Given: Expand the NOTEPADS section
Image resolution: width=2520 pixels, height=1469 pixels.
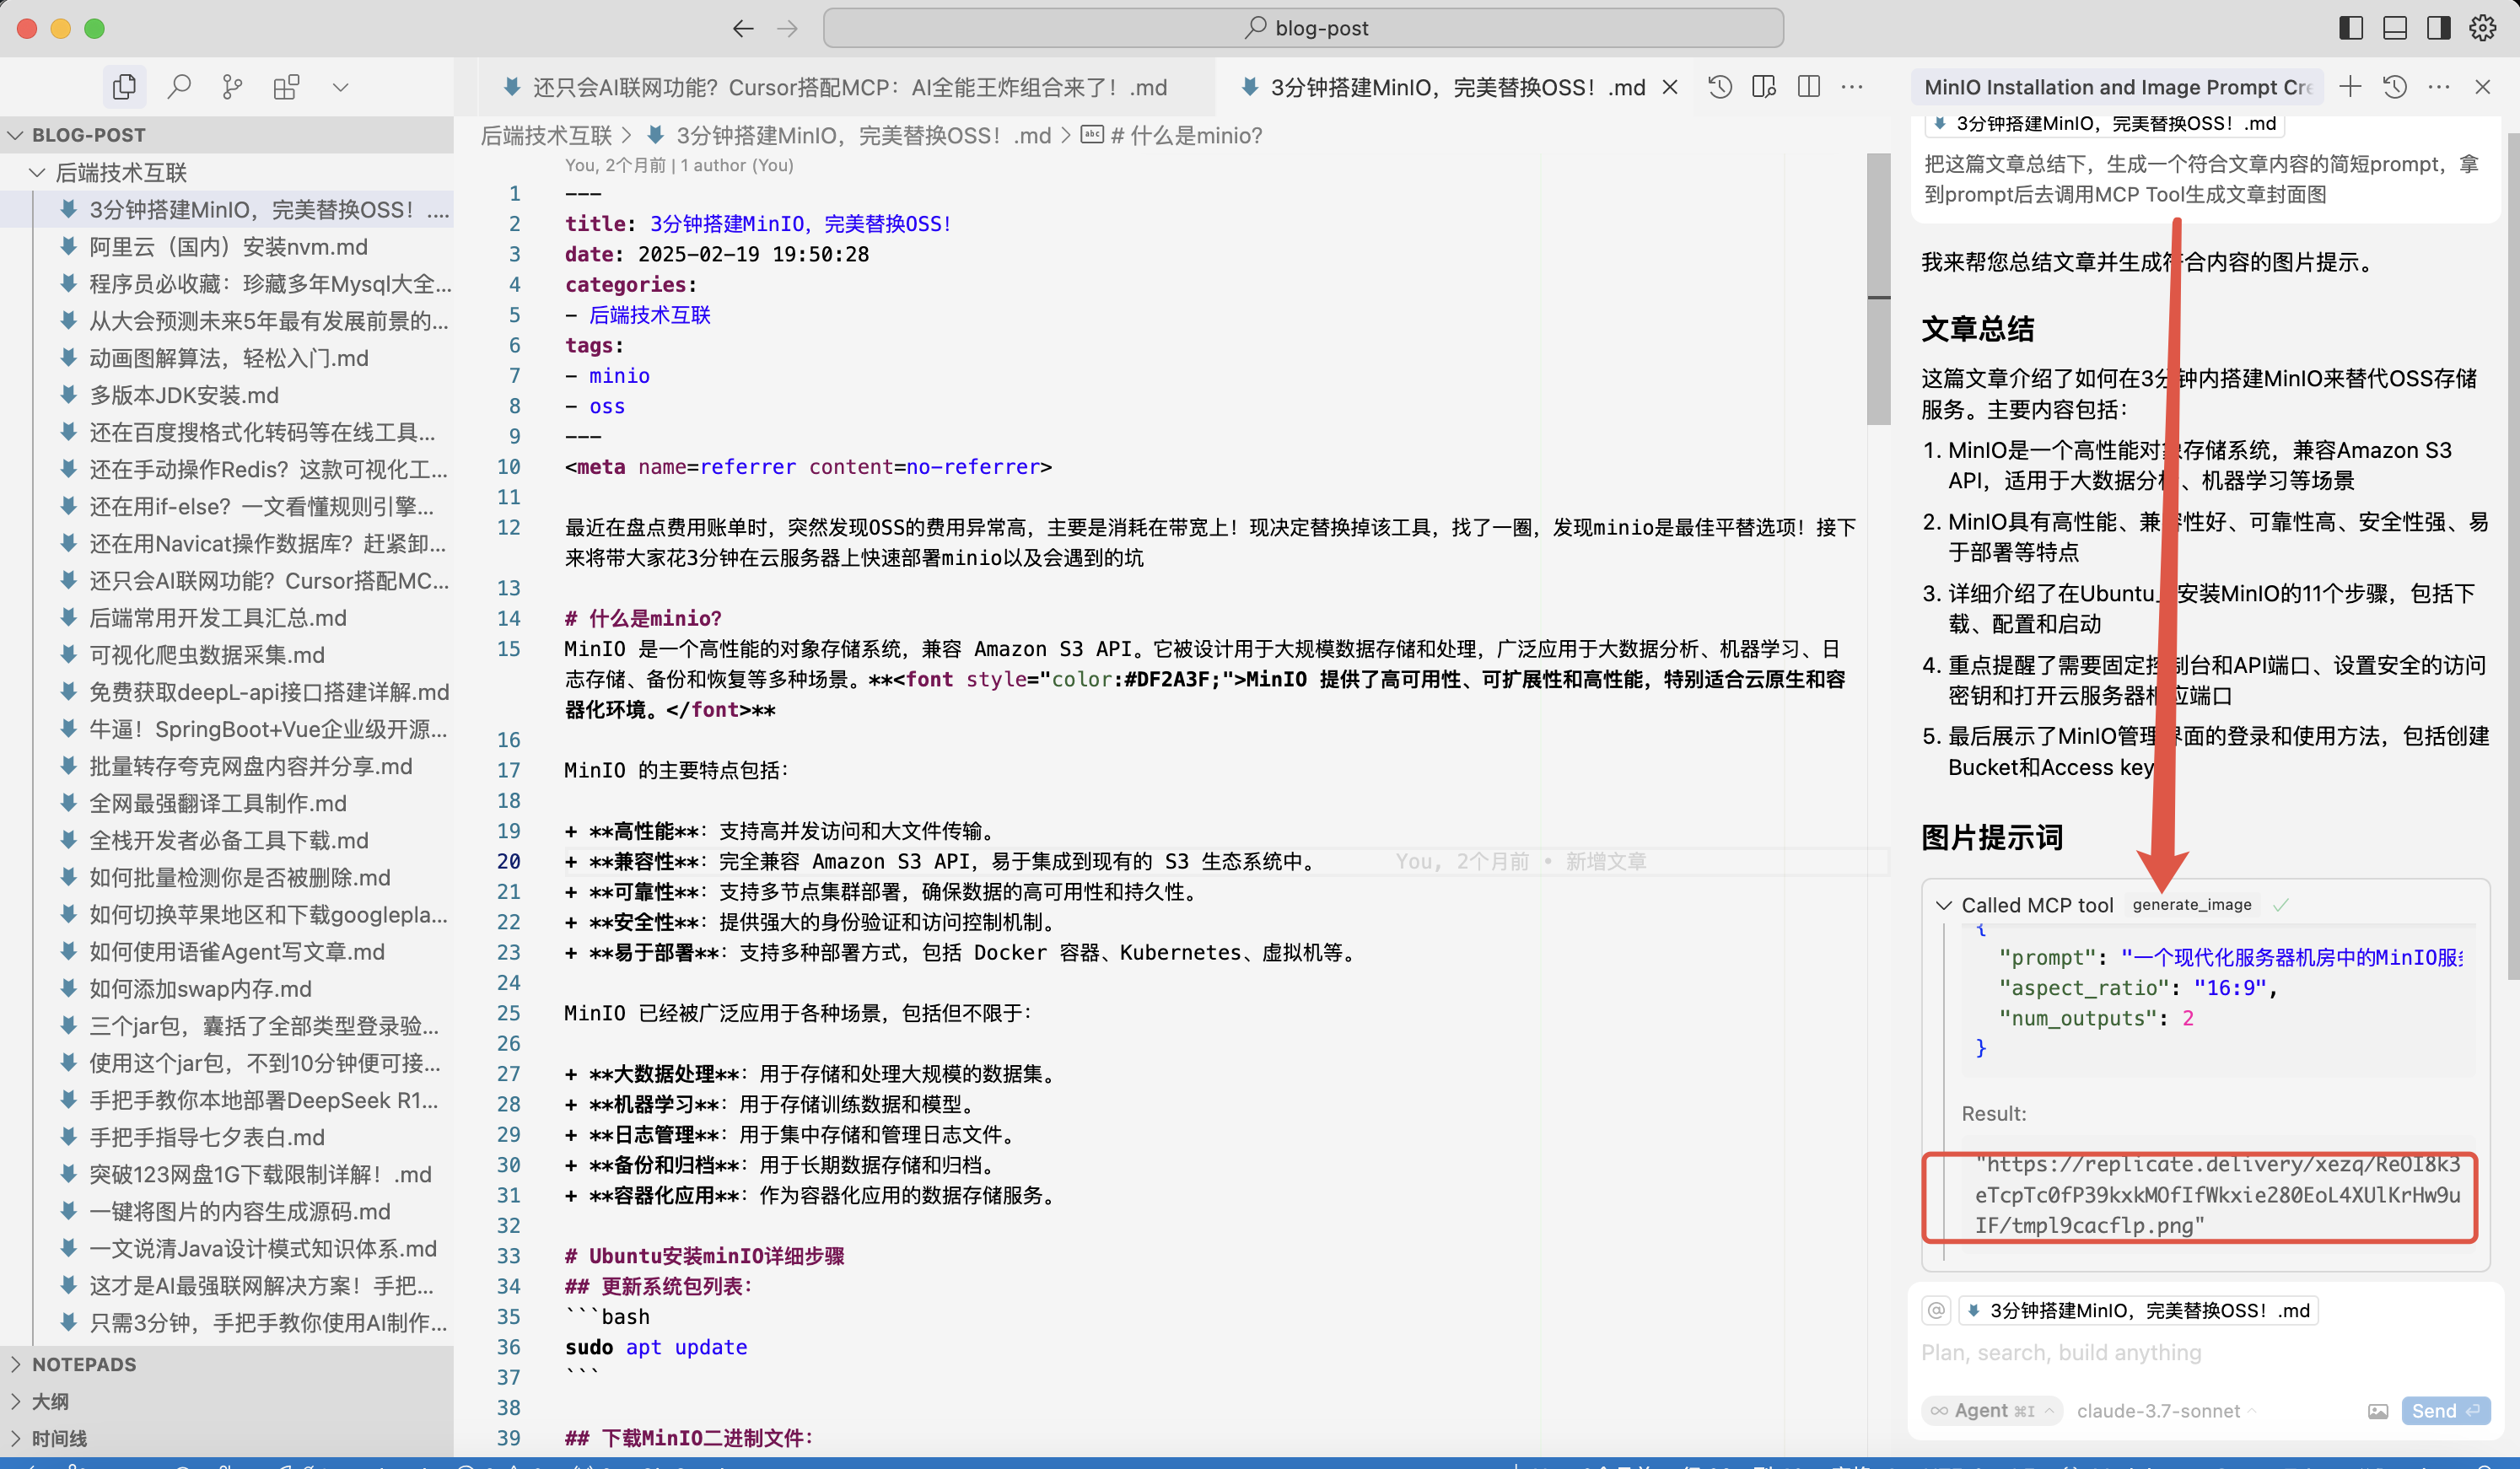Looking at the screenshot, I should coord(84,1364).
